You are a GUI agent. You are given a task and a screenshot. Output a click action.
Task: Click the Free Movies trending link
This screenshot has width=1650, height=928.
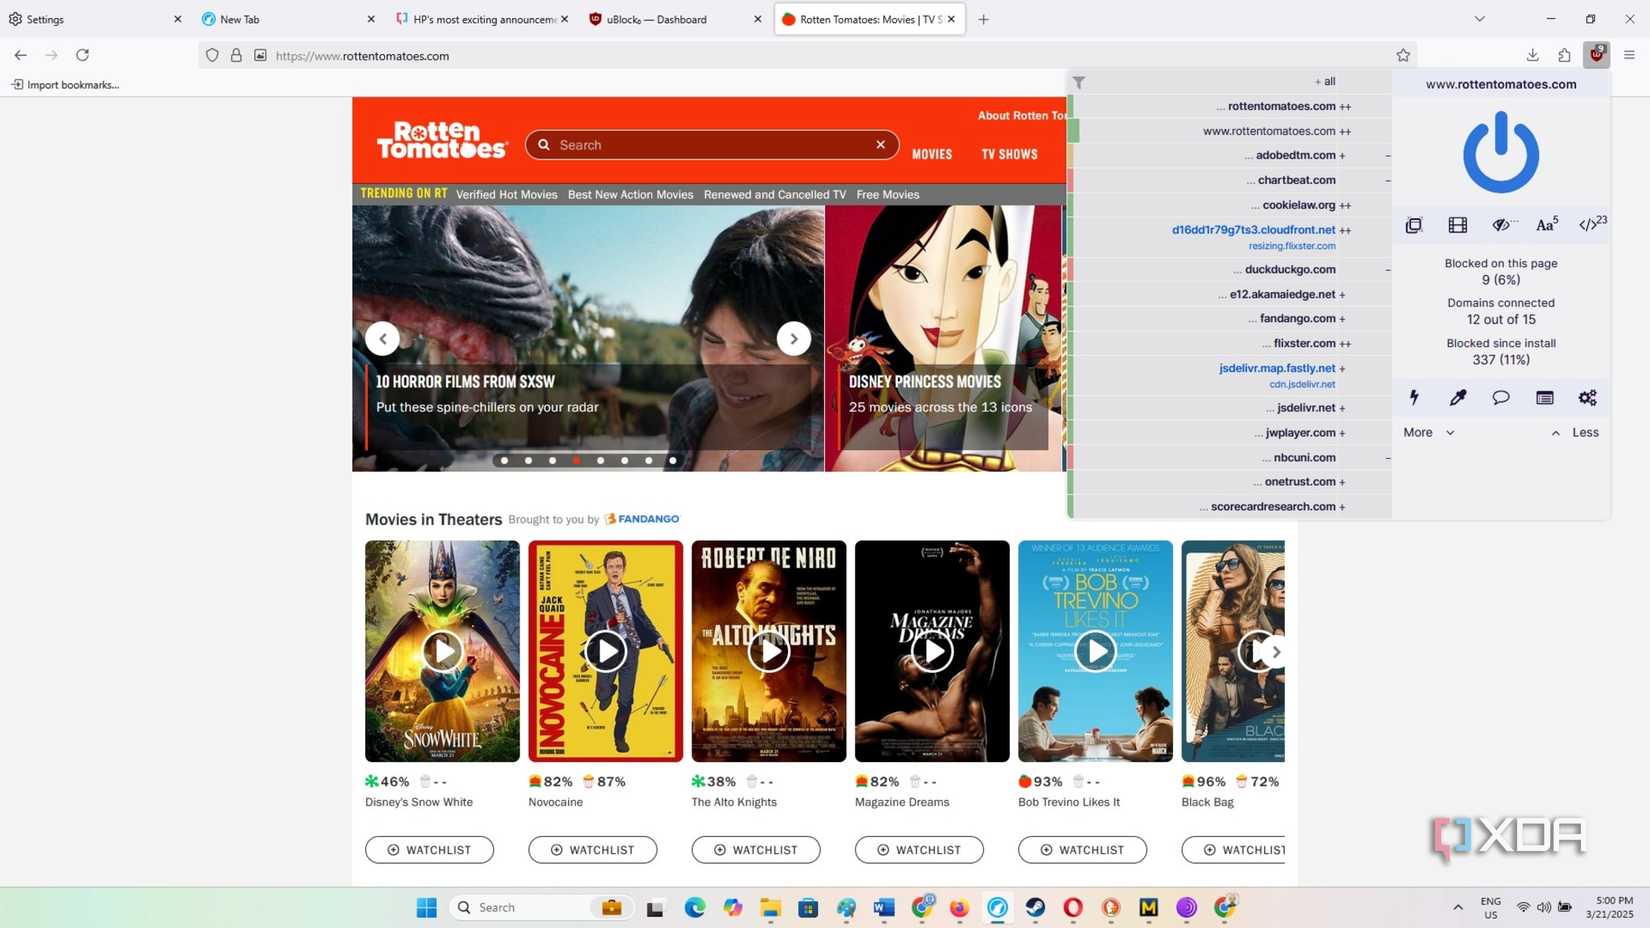point(888,194)
